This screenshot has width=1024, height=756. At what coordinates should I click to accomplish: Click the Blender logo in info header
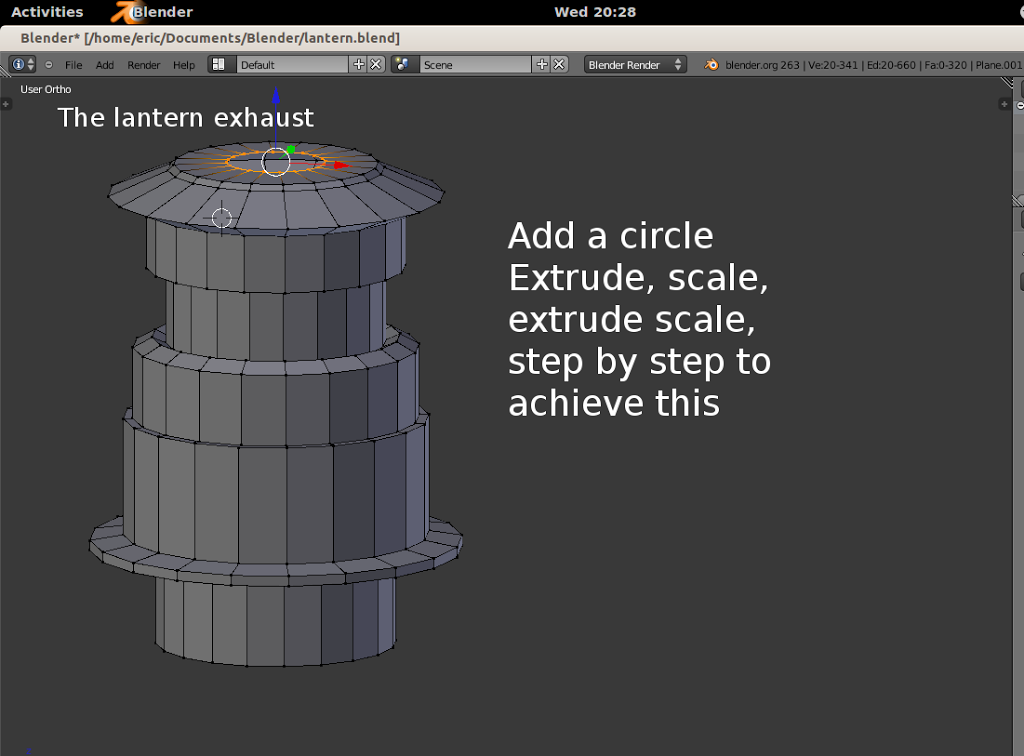[x=712, y=64]
